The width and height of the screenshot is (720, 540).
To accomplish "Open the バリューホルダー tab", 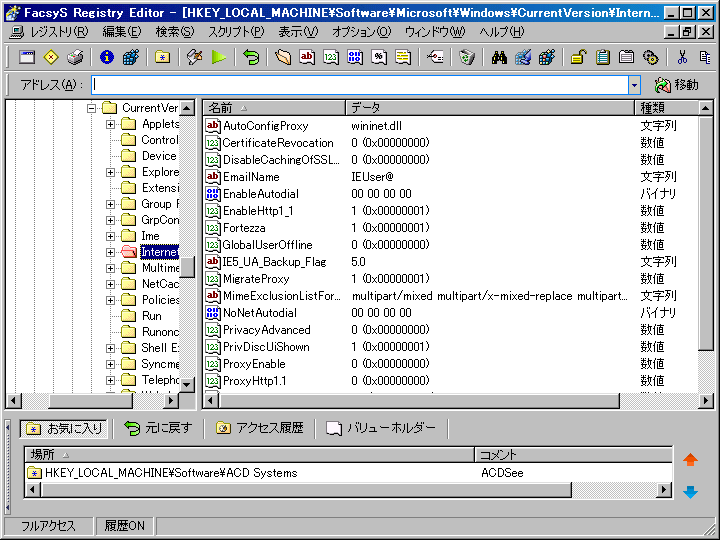I will coord(381,428).
